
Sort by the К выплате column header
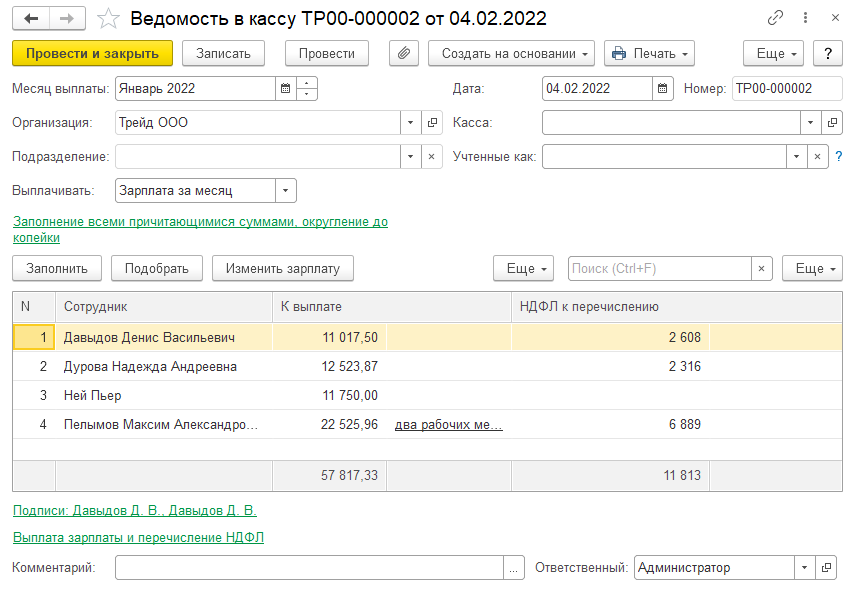pyautogui.click(x=392, y=306)
